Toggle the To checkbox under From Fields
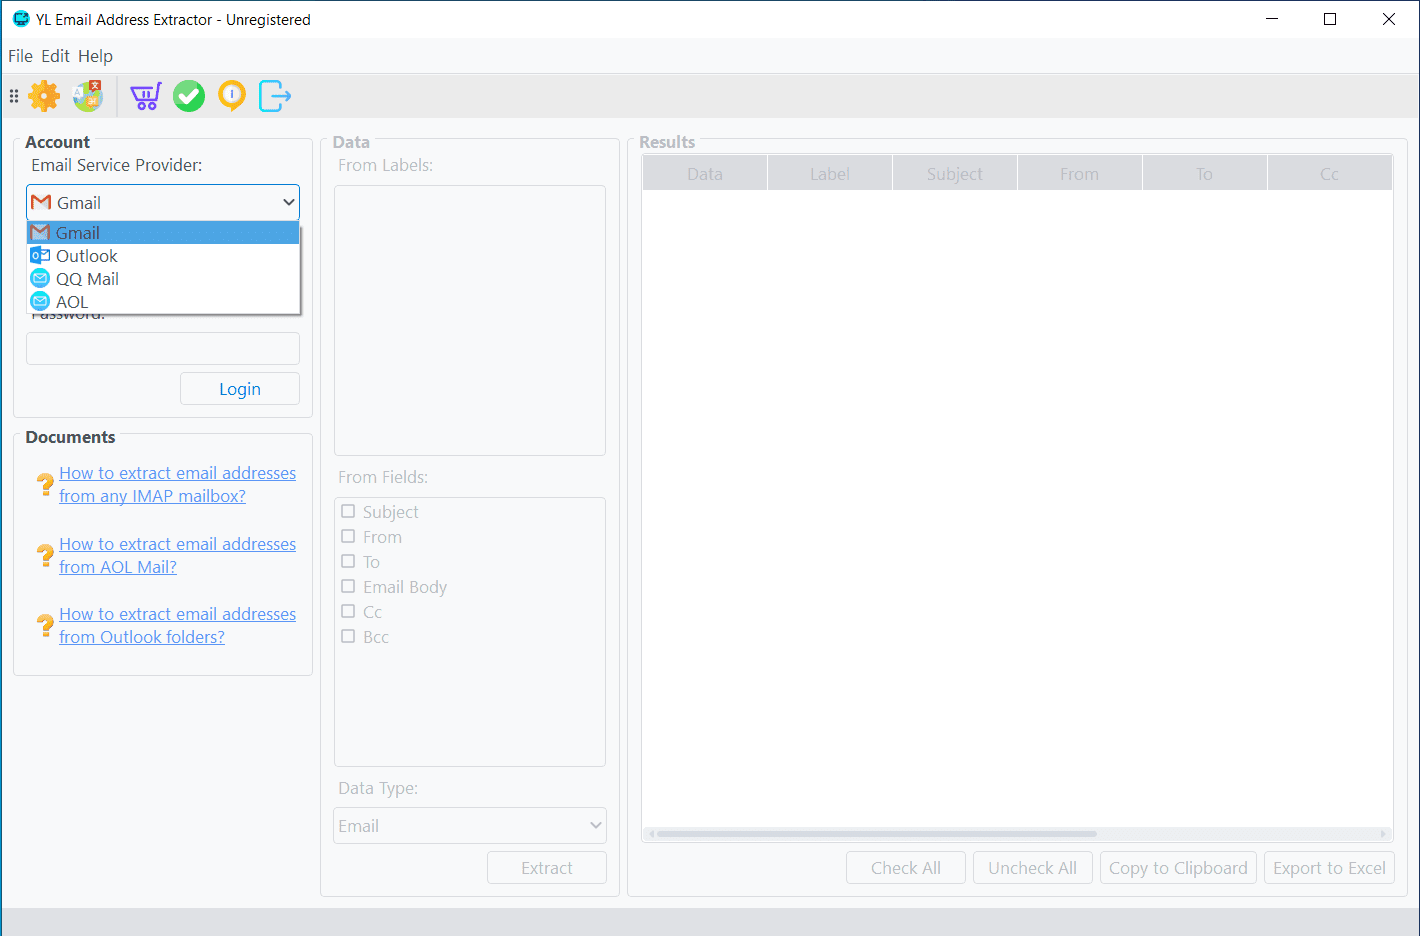 tap(348, 561)
